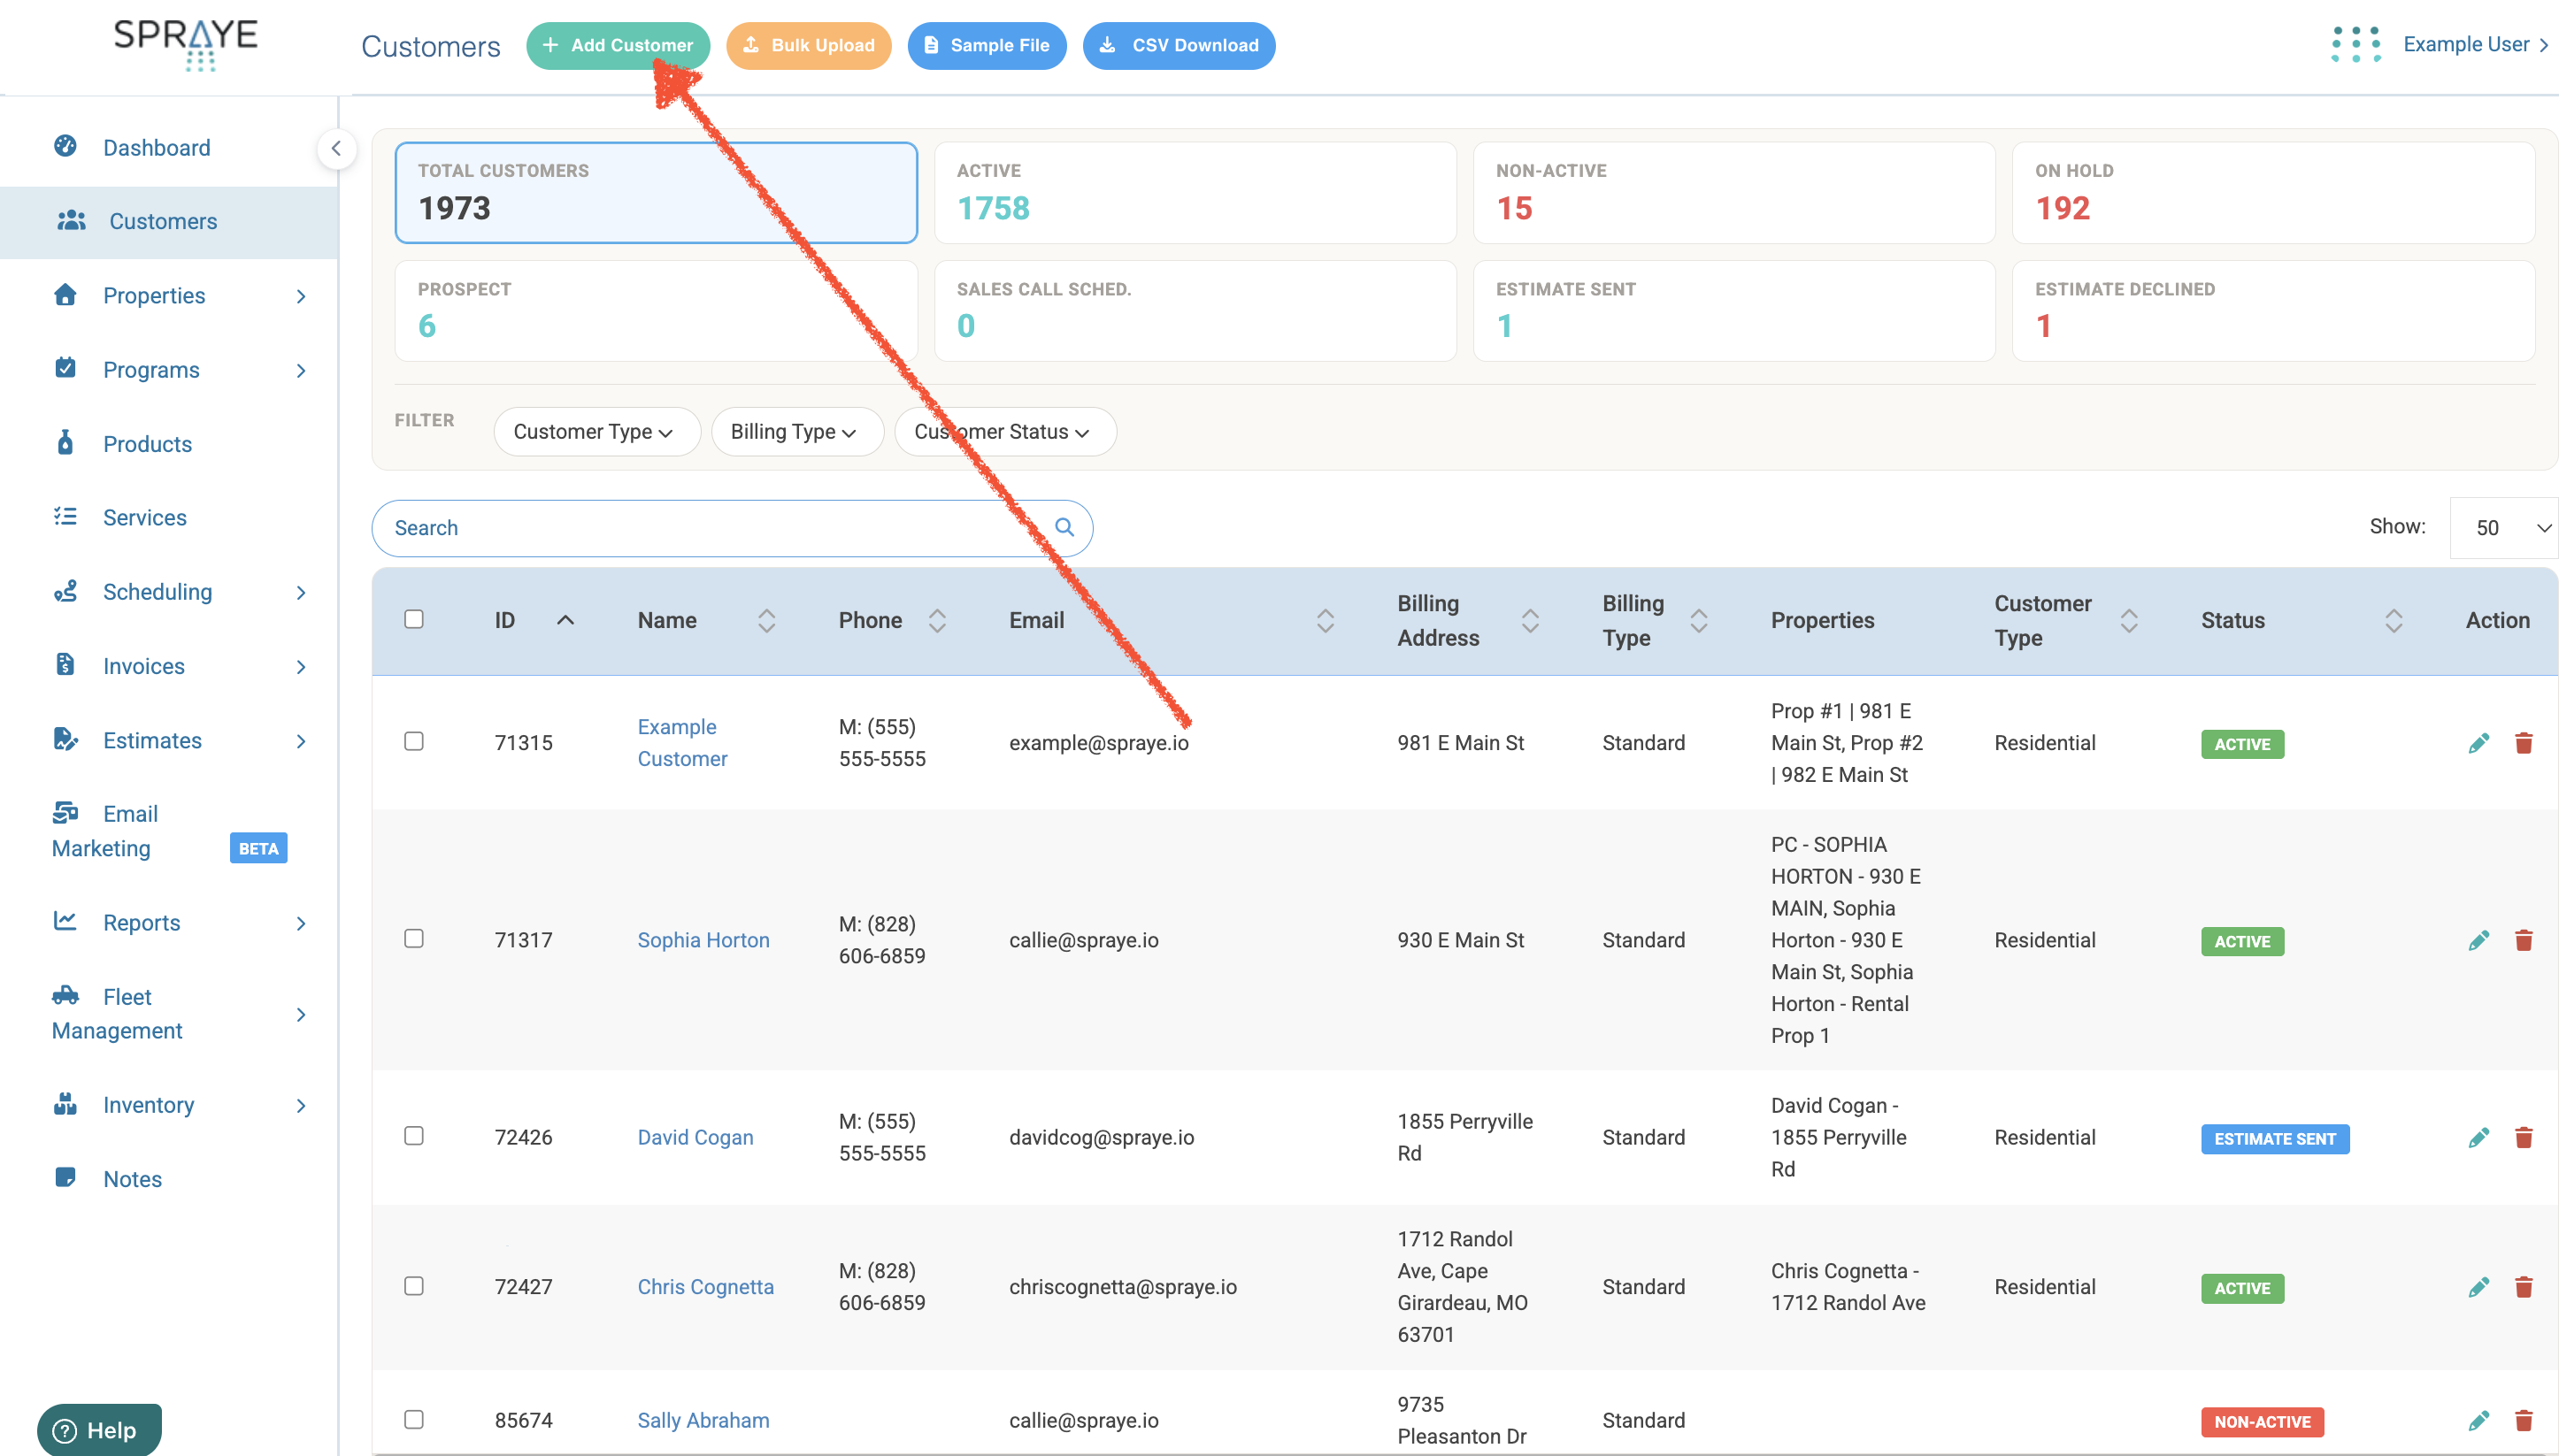Open the Customer Status filter dropdown
The width and height of the screenshot is (2559, 1456).
[x=1004, y=431]
